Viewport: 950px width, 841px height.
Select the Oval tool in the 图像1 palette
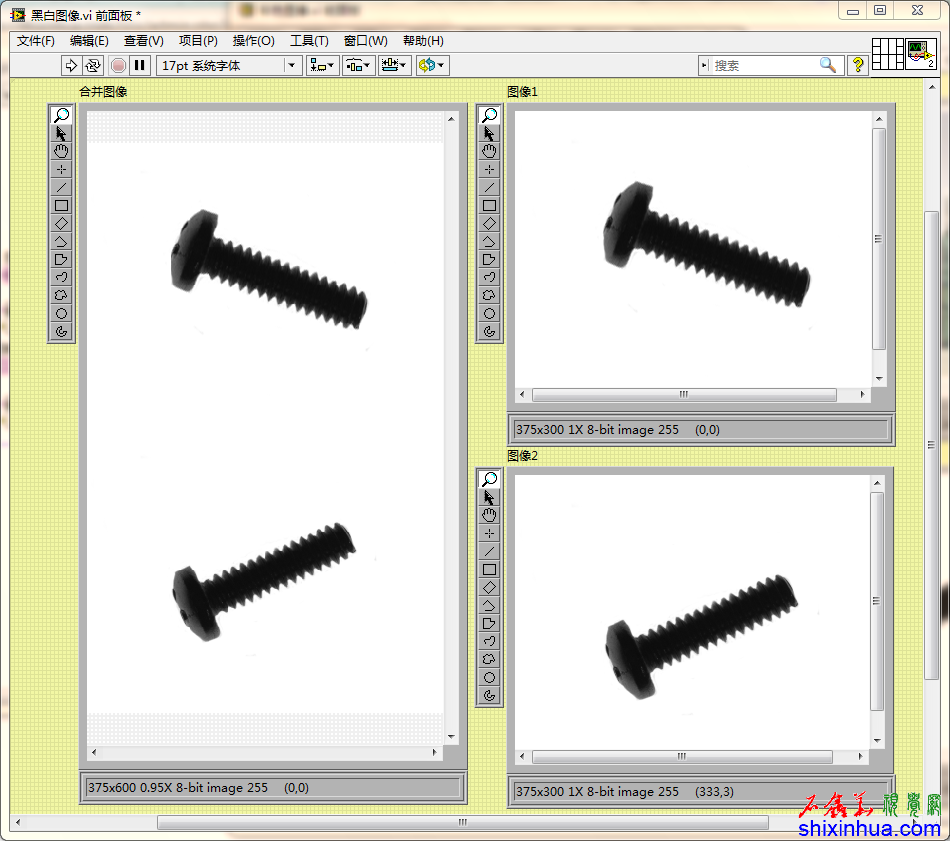[489, 313]
